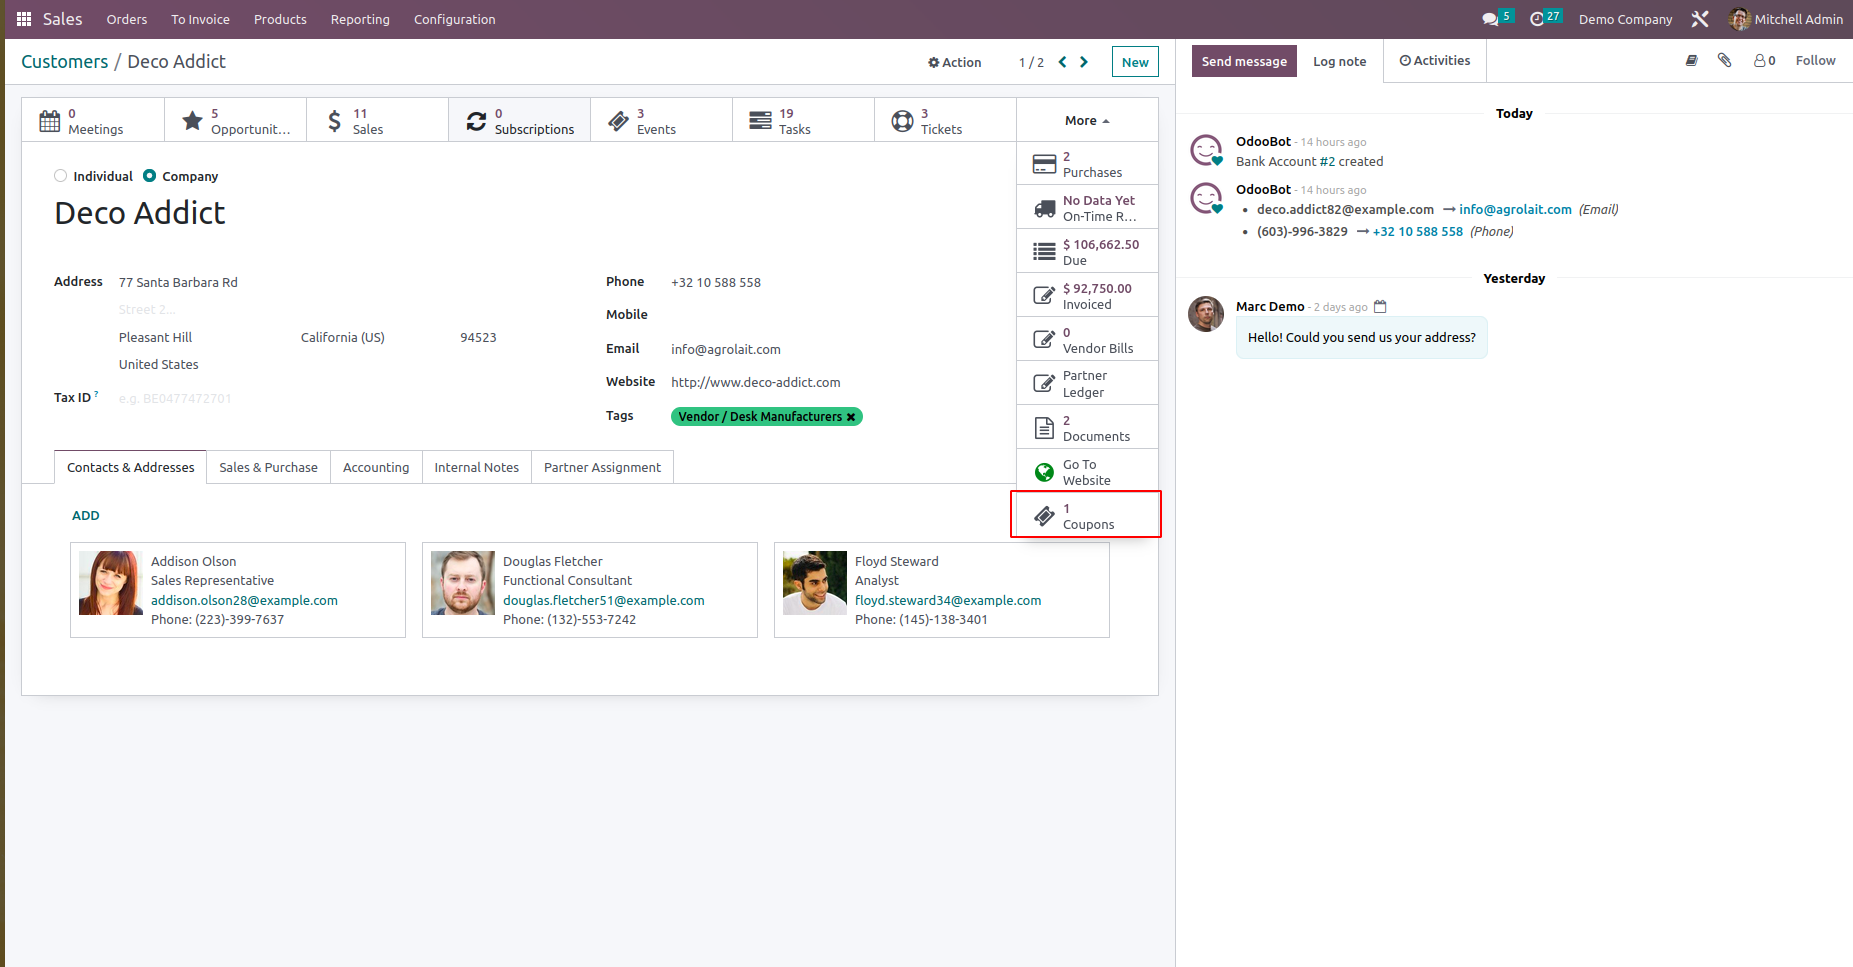Image resolution: width=1853 pixels, height=967 pixels.
Task: Open the $92,750.00 Invoiced button
Action: click(x=1087, y=296)
